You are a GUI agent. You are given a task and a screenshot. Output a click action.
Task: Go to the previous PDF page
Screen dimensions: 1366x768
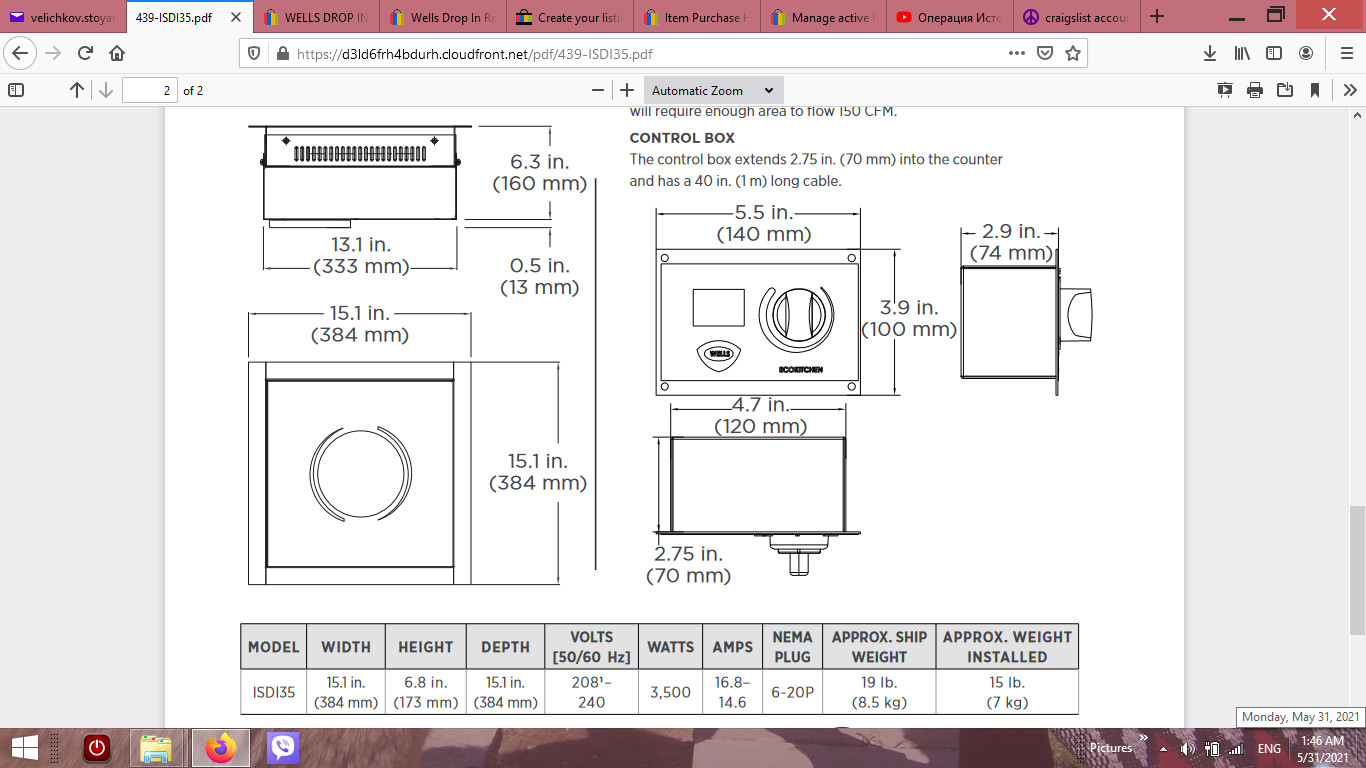tap(77, 90)
